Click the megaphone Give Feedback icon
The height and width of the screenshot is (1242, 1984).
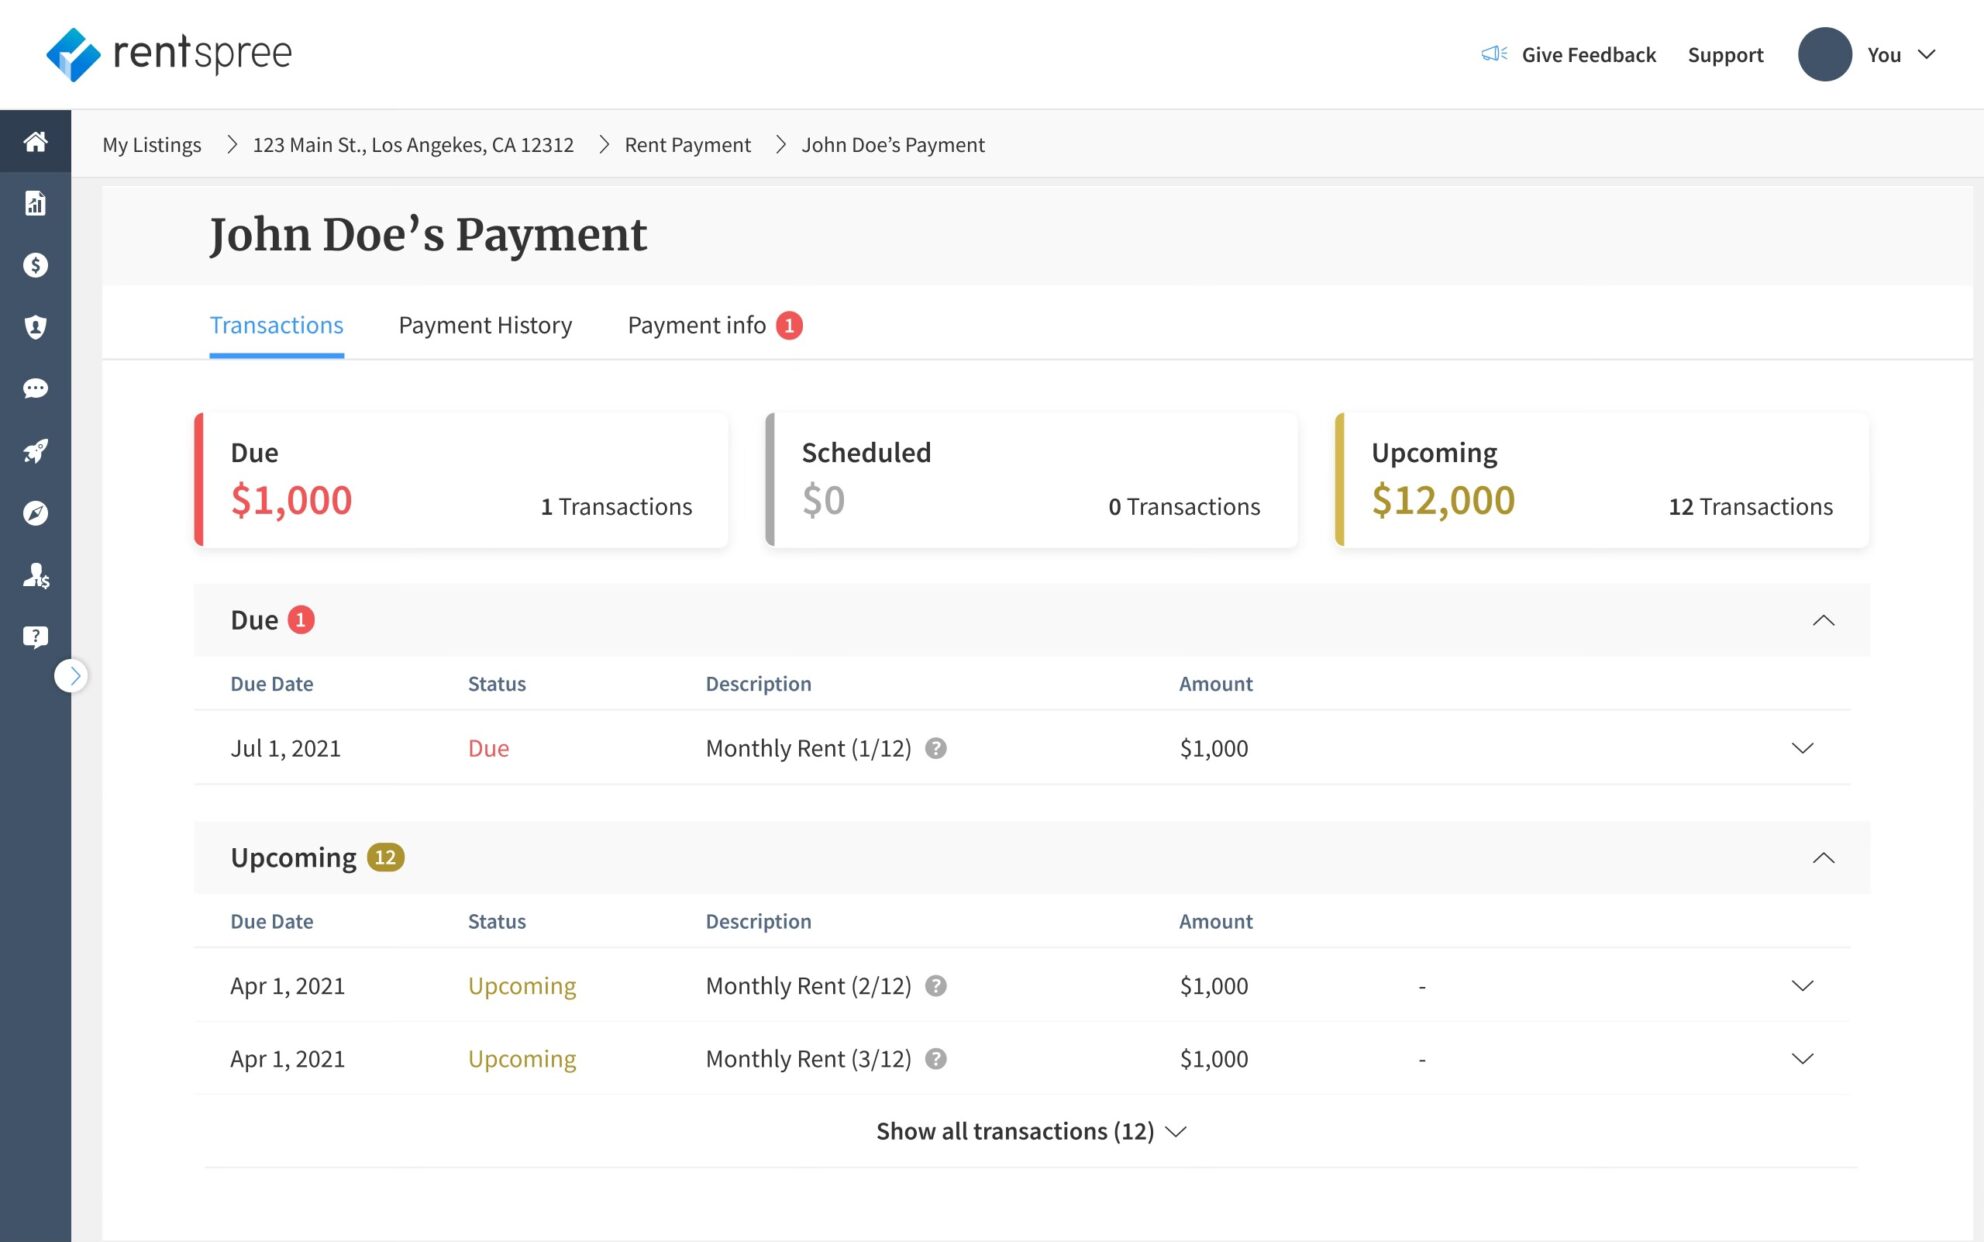pyautogui.click(x=1492, y=54)
